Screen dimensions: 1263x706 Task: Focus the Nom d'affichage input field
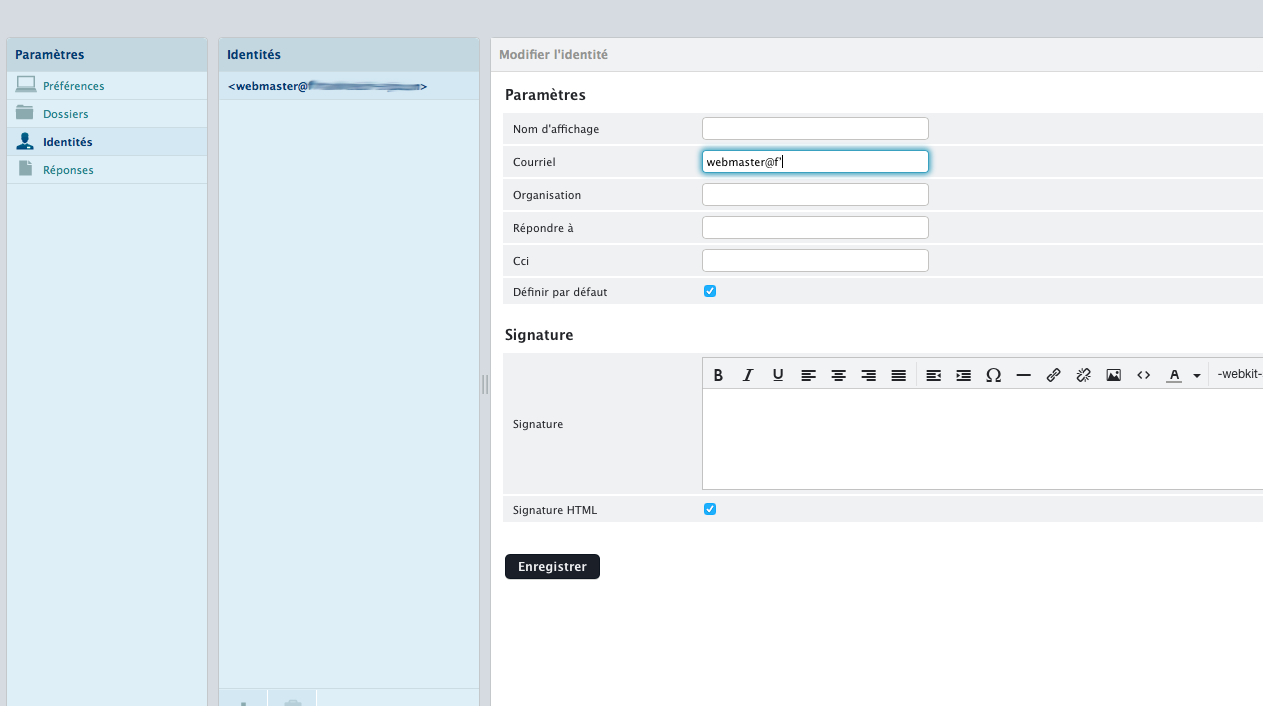[x=815, y=129]
